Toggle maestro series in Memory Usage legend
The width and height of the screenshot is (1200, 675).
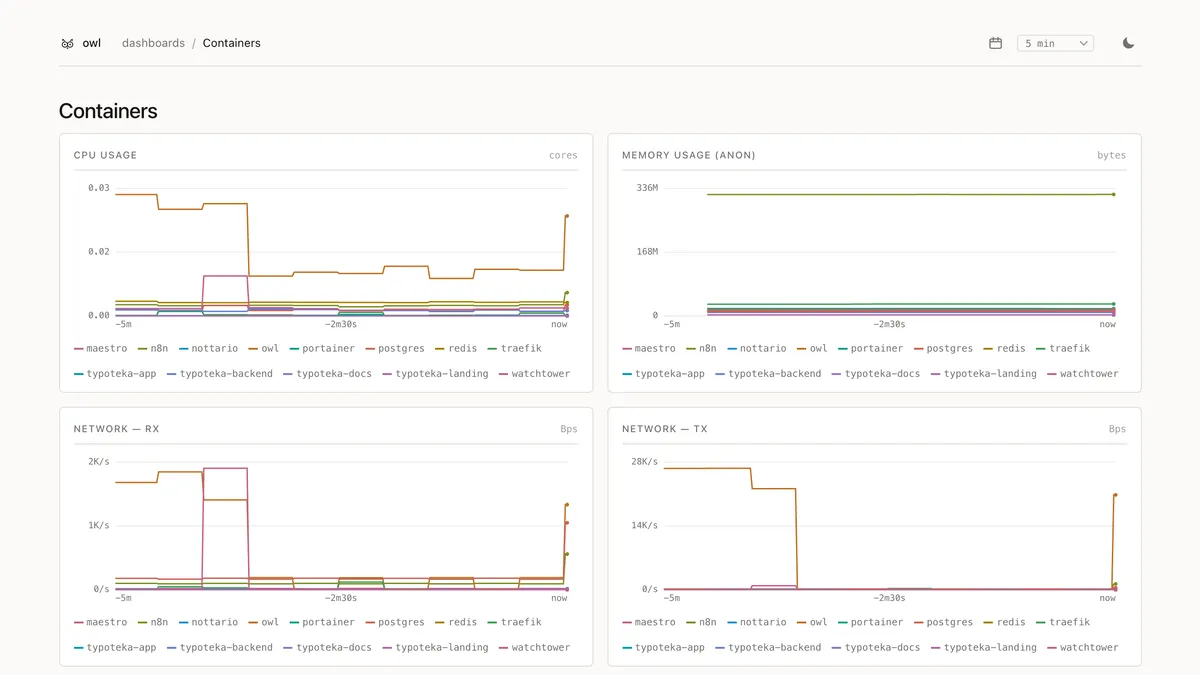[649, 348]
